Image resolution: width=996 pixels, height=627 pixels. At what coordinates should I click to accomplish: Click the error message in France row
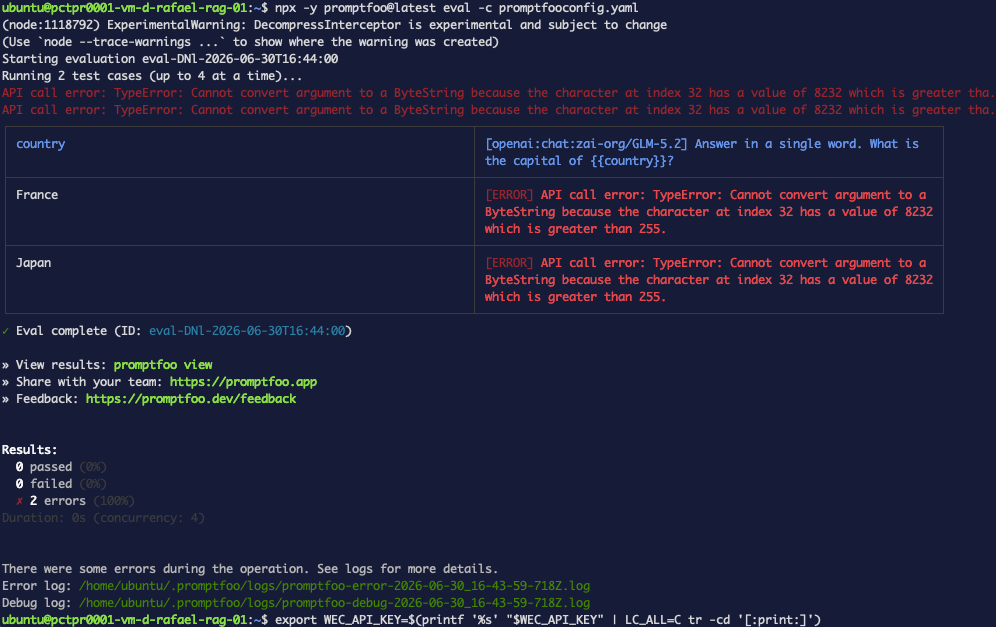click(709, 212)
